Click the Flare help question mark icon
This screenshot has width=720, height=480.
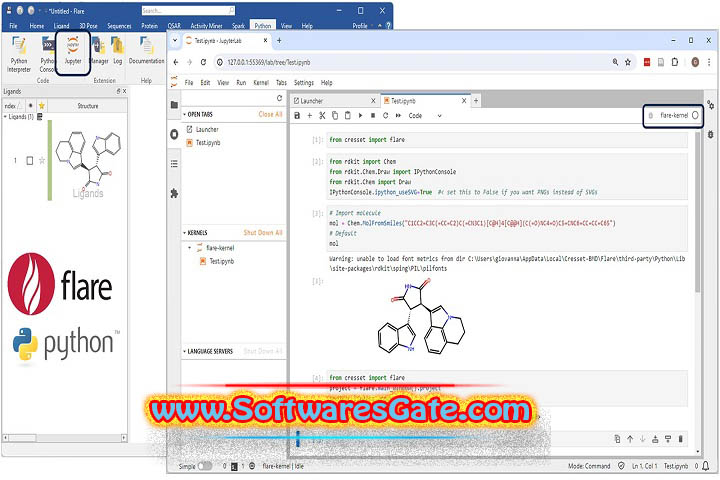coord(388,26)
